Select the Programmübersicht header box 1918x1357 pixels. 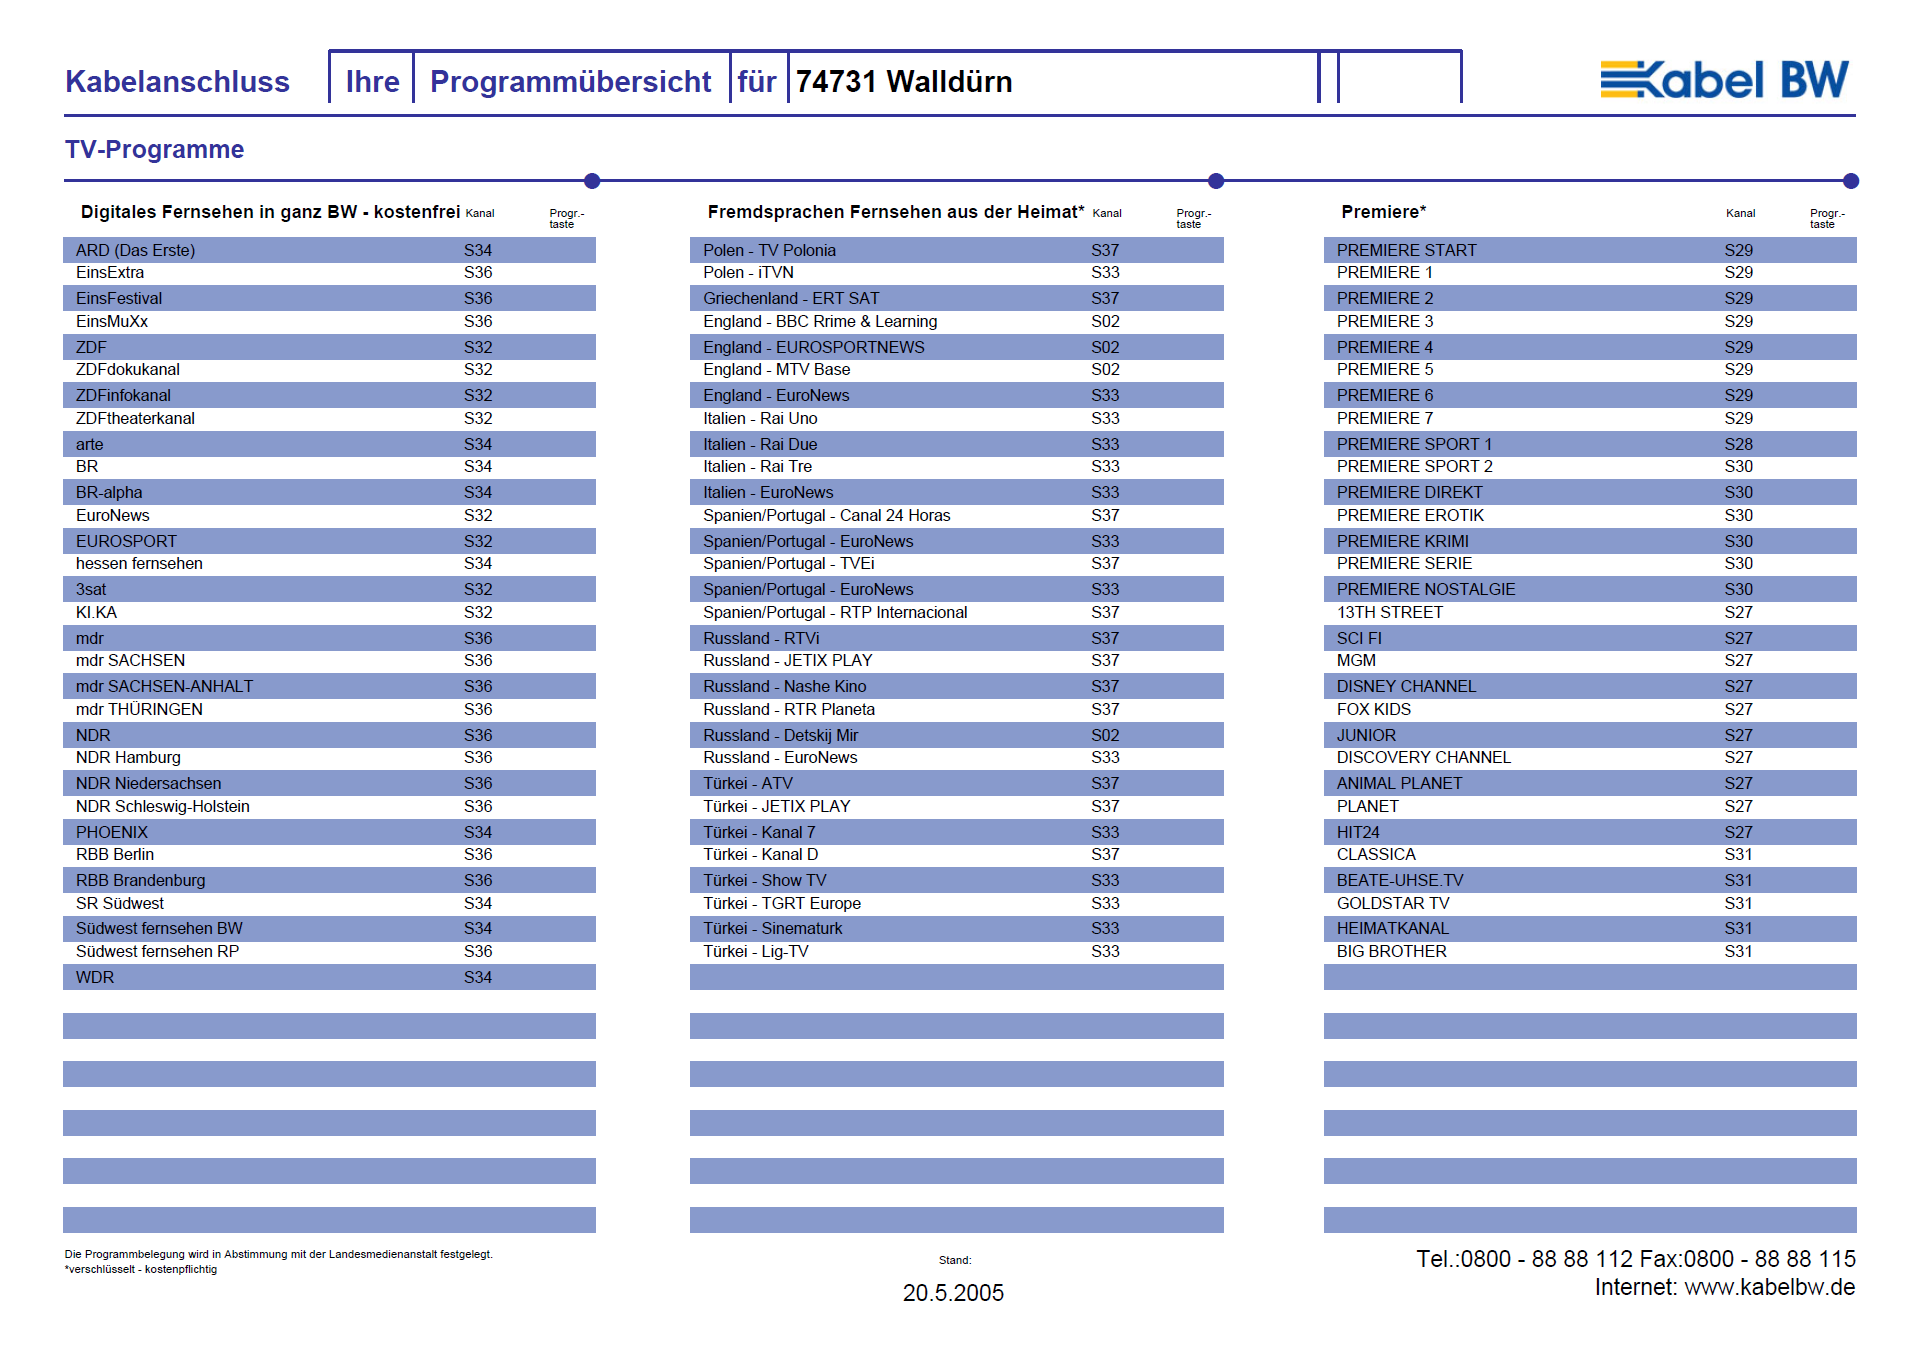click(570, 81)
